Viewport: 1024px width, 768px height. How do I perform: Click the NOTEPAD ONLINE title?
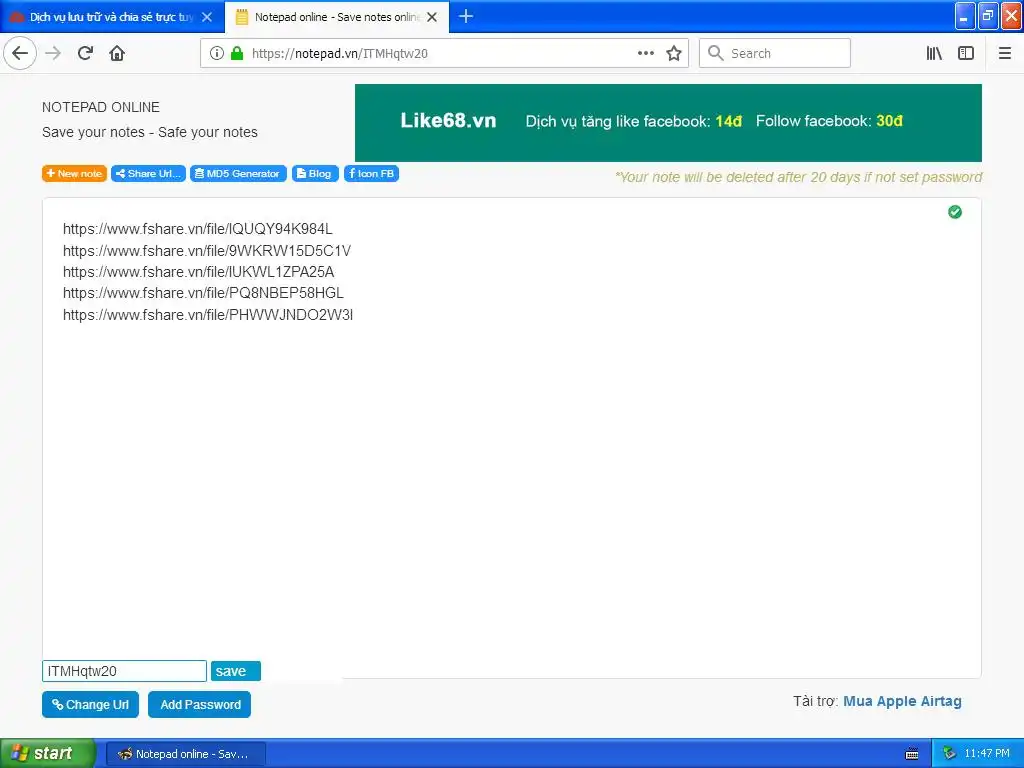[x=101, y=107]
